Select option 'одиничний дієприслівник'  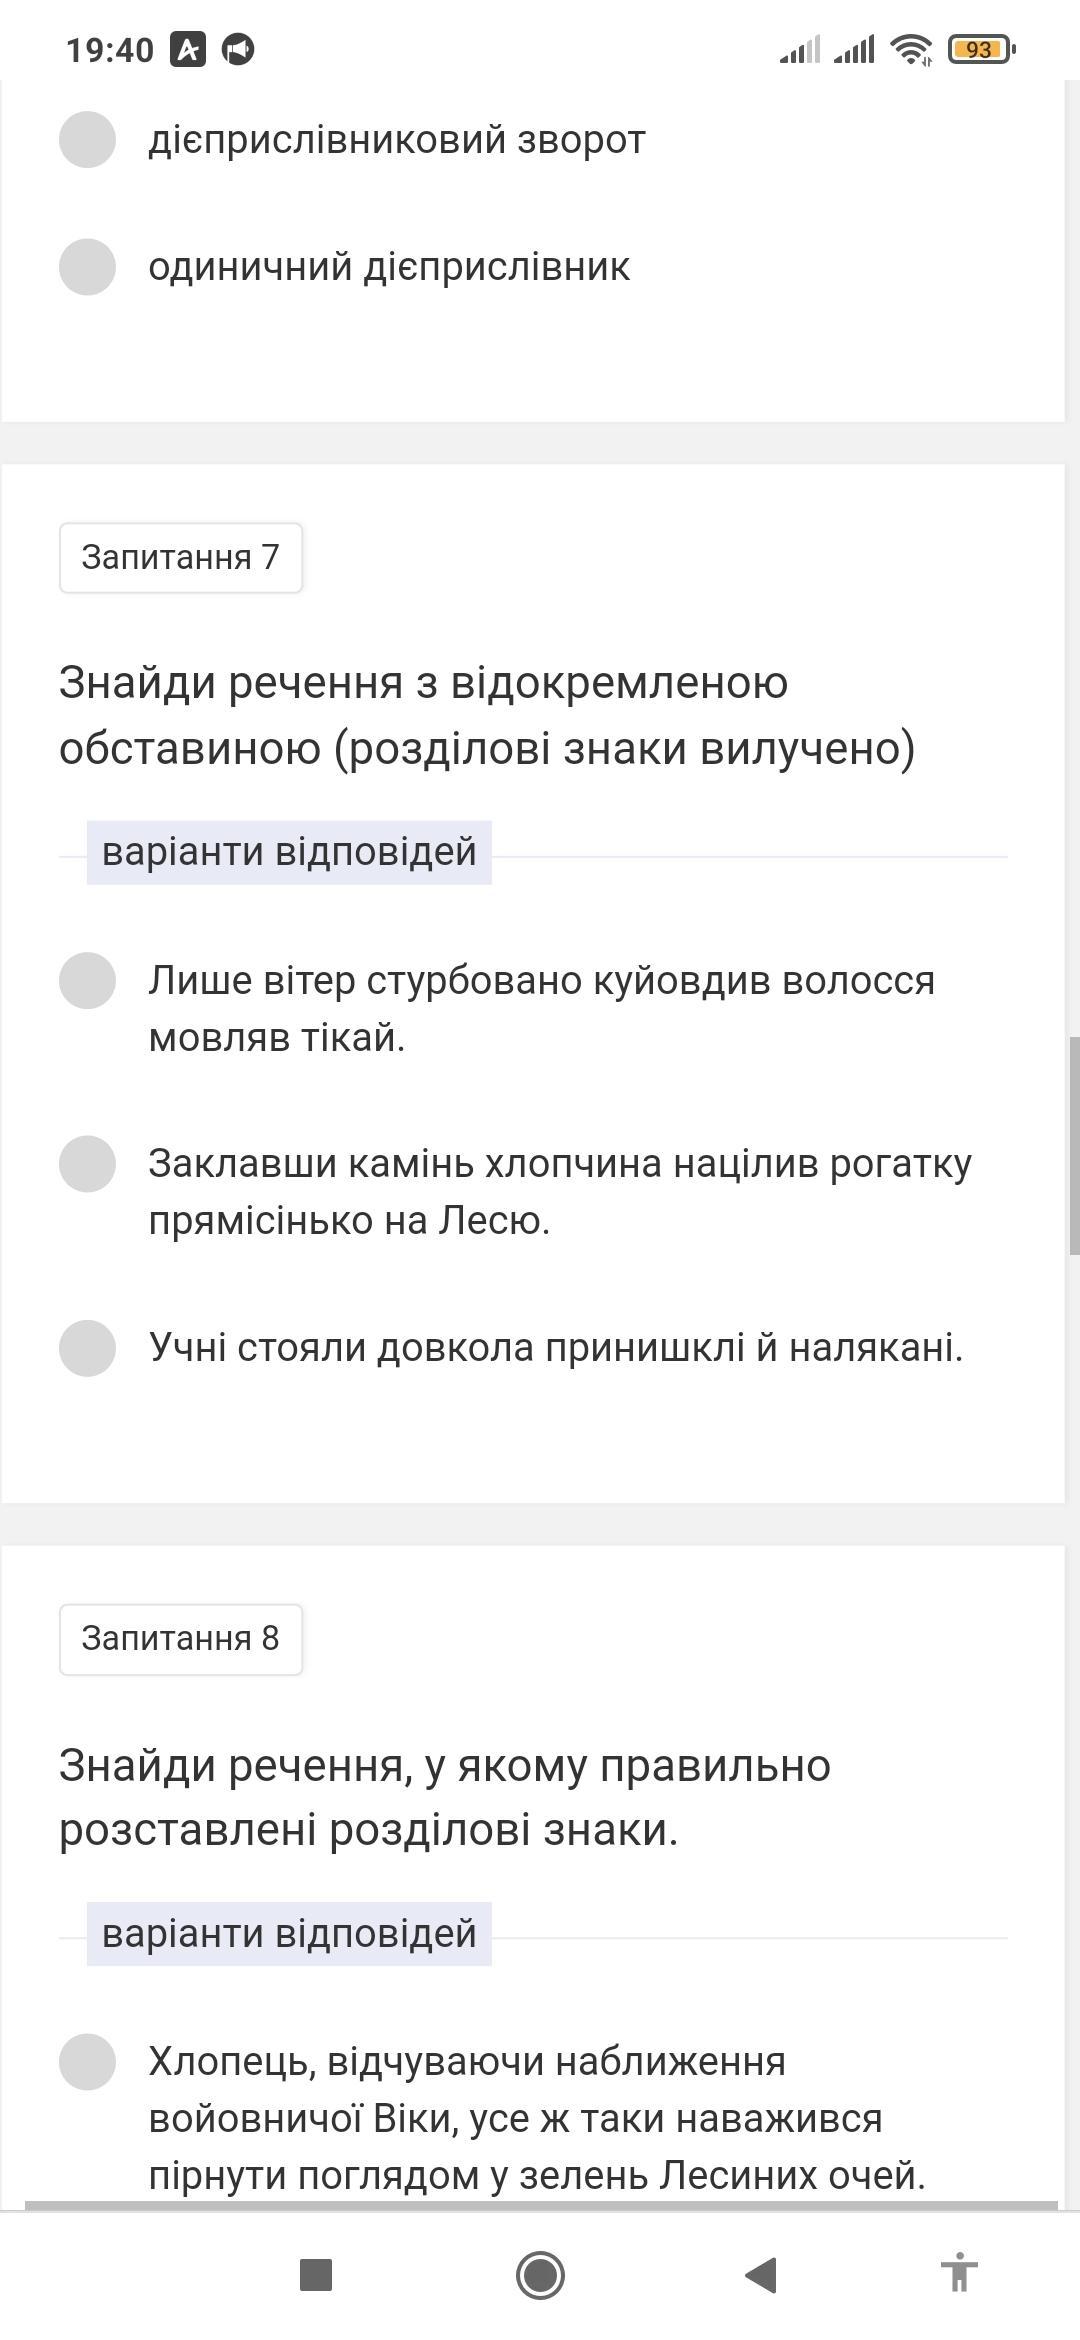pyautogui.click(x=88, y=268)
